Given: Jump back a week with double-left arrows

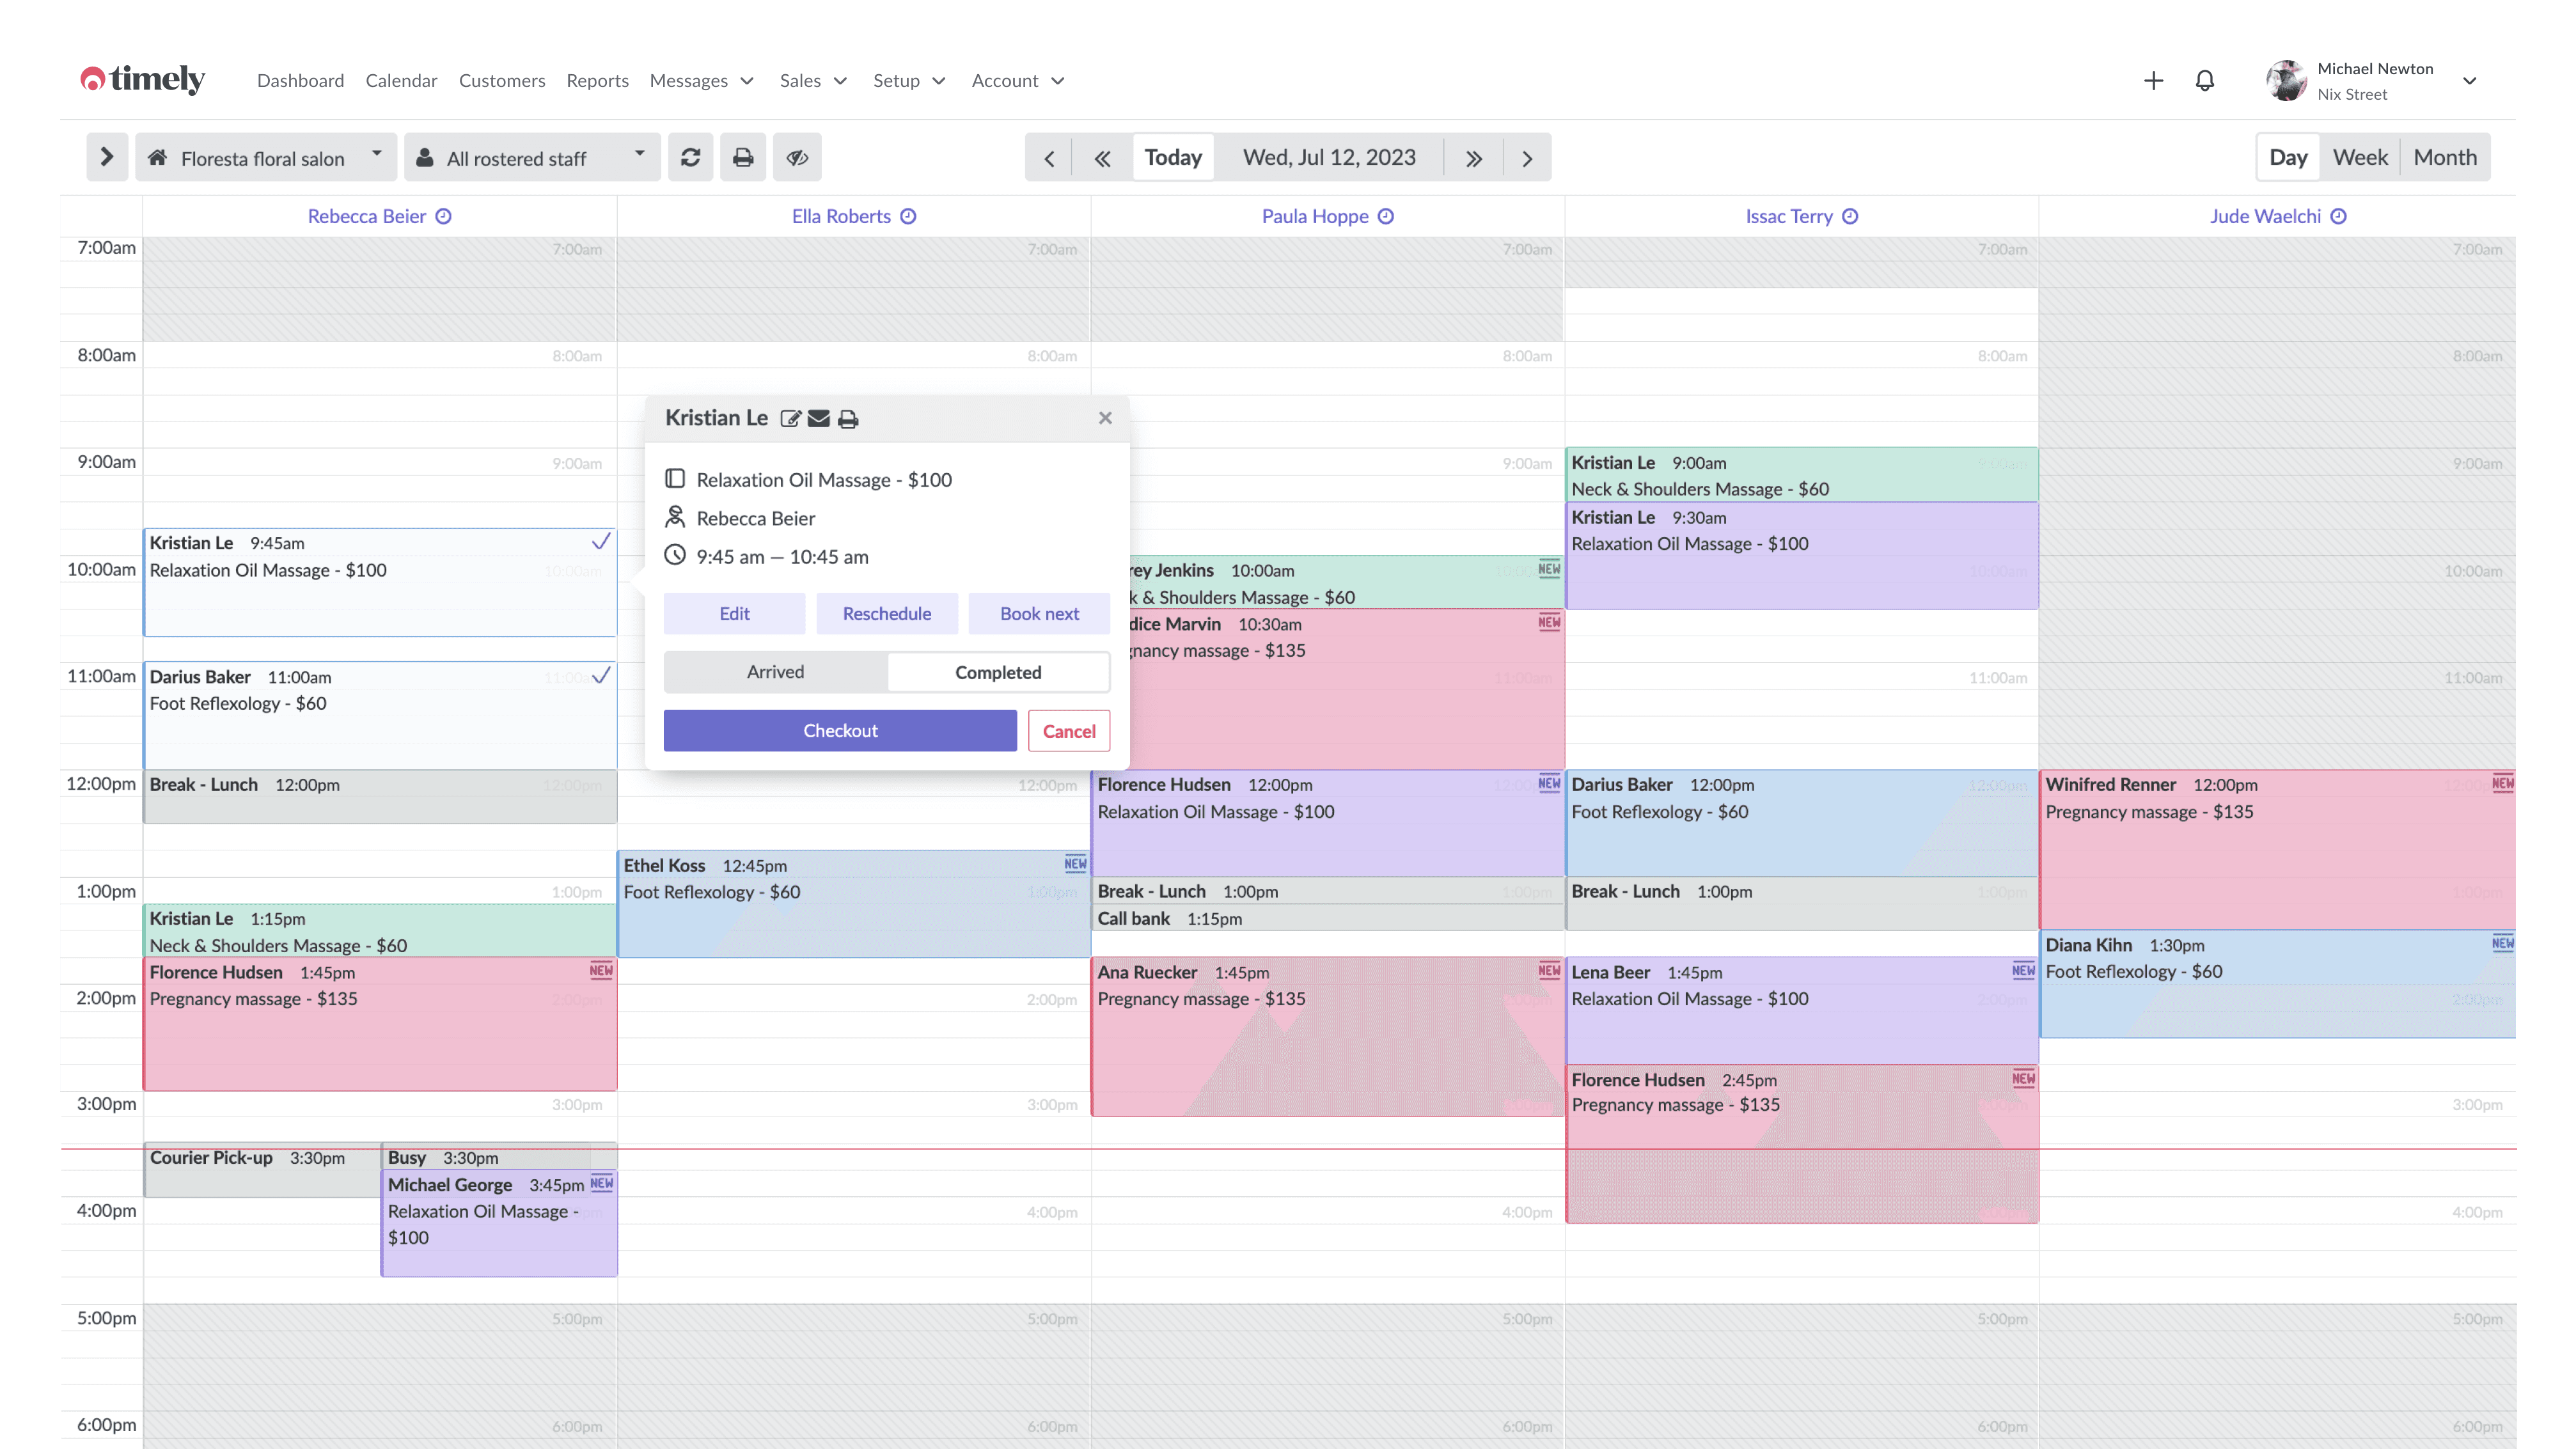Looking at the screenshot, I should click(x=1102, y=158).
